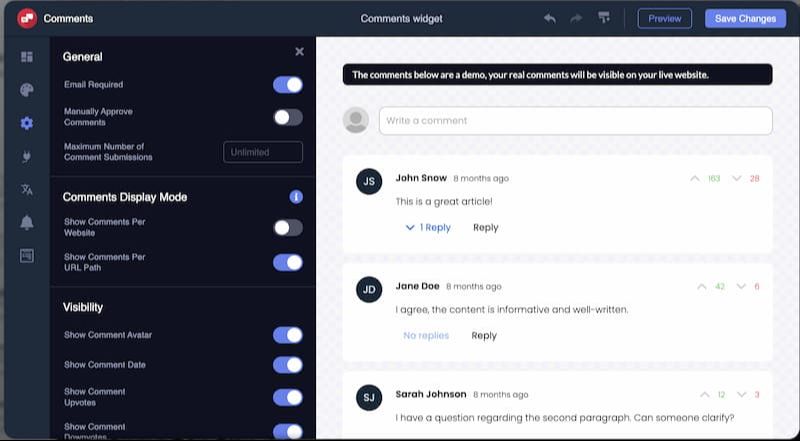This screenshot has width=800, height=441.
Task: Enable Show Comments Per Website toggle
Action: tap(288, 228)
